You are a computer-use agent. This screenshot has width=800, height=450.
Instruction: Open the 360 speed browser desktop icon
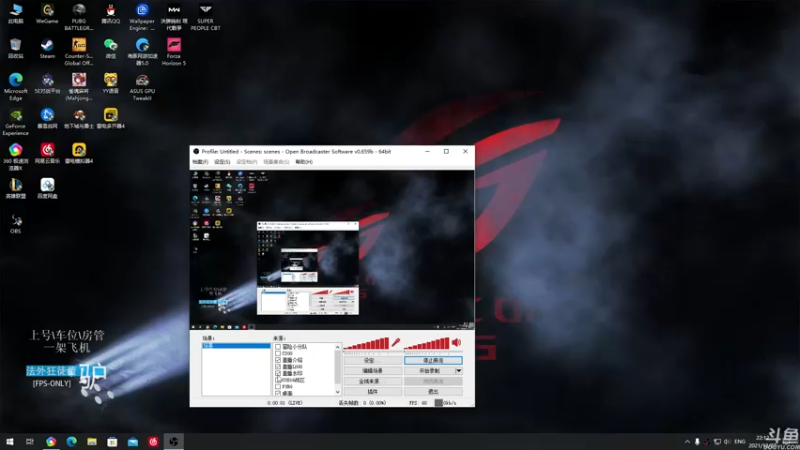tap(15, 156)
